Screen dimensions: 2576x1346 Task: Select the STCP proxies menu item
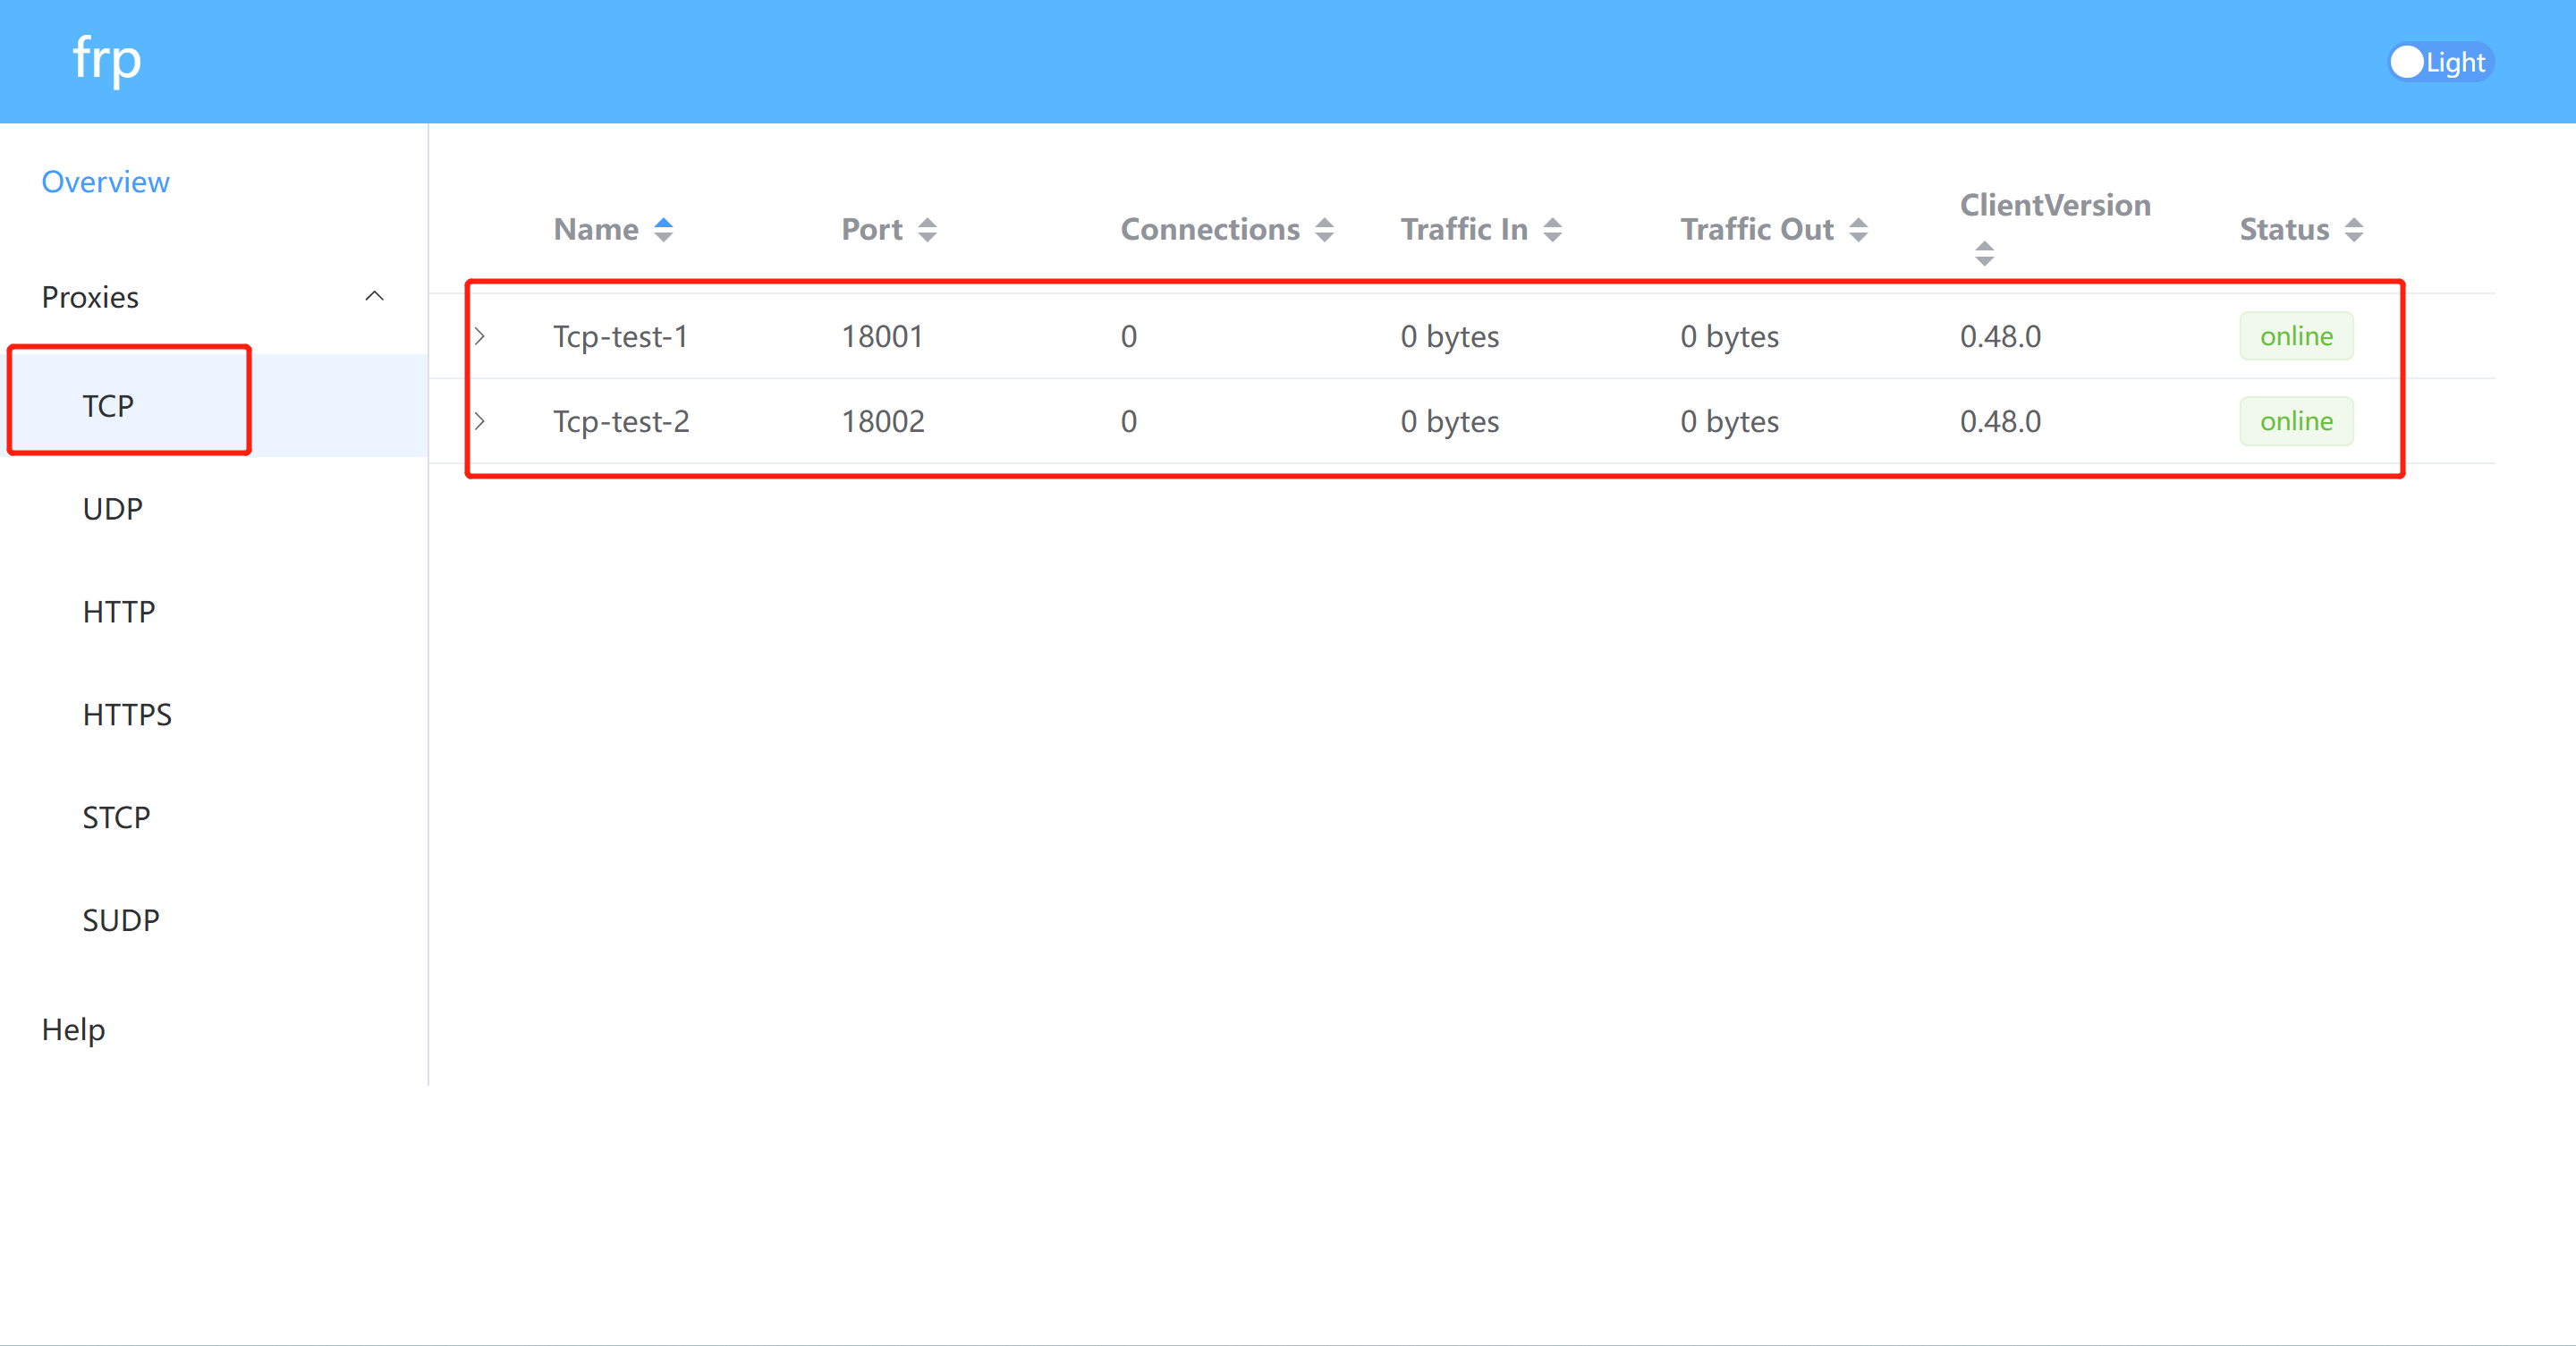pos(116,817)
